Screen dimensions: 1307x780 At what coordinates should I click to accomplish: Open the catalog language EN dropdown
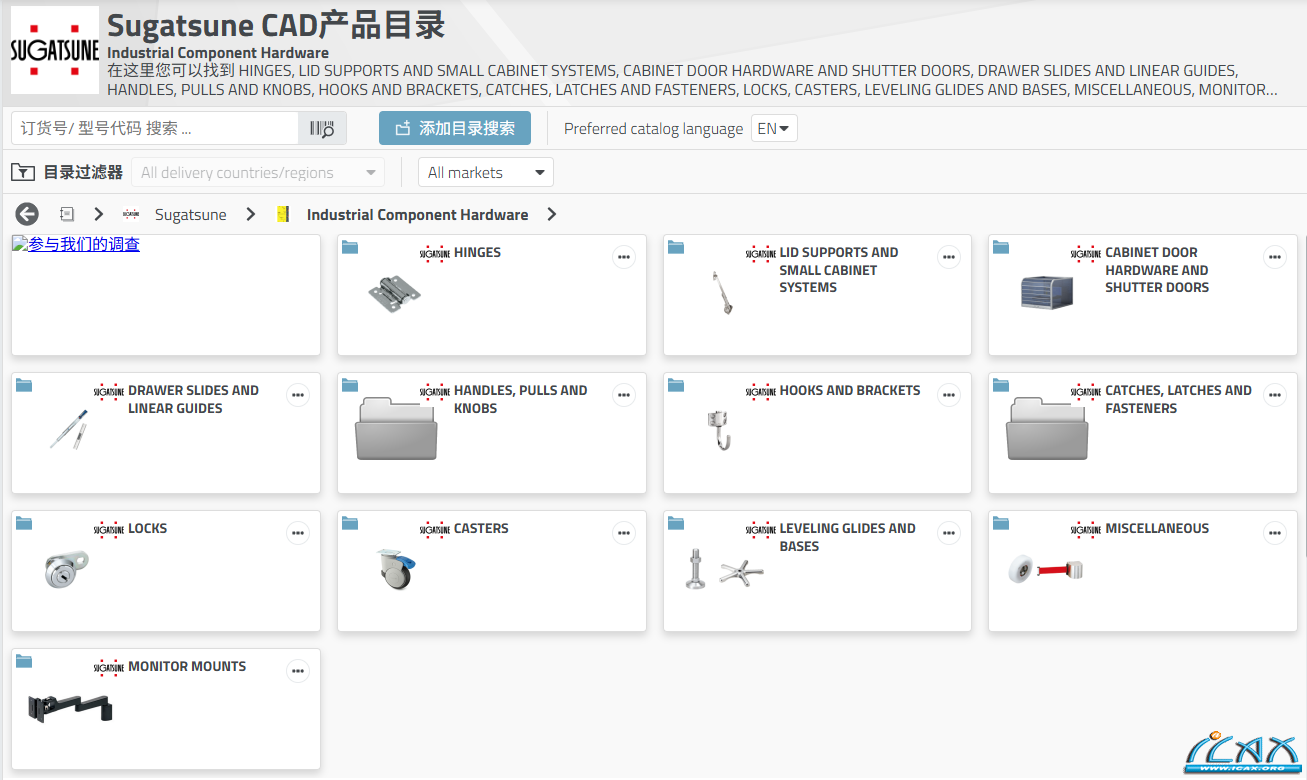point(774,128)
